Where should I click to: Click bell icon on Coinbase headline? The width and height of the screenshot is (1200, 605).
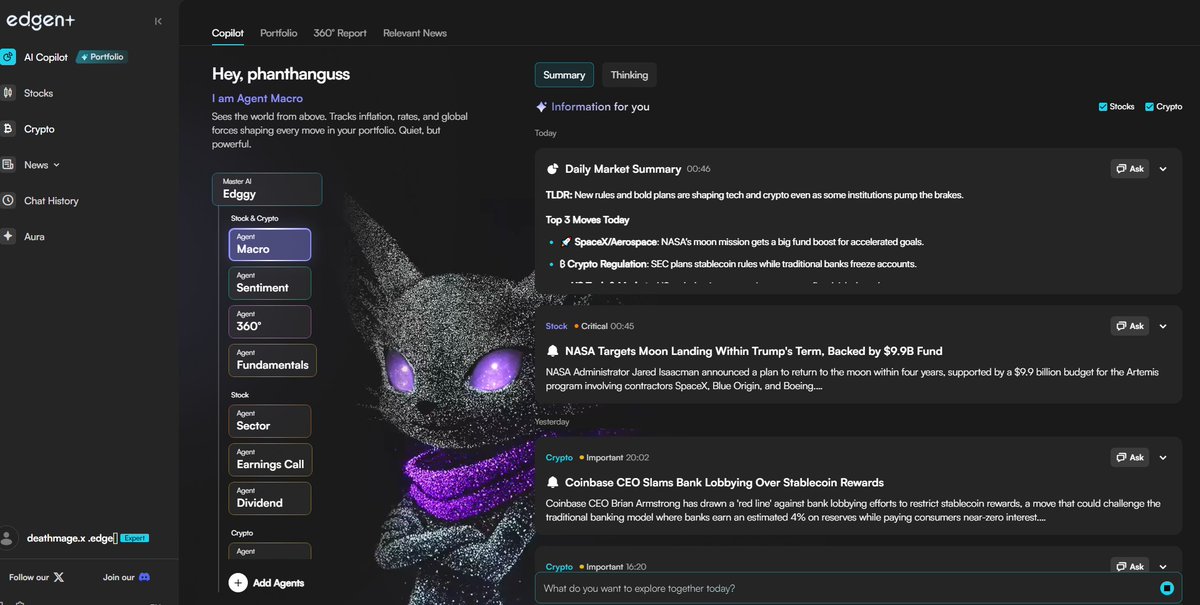(x=553, y=483)
